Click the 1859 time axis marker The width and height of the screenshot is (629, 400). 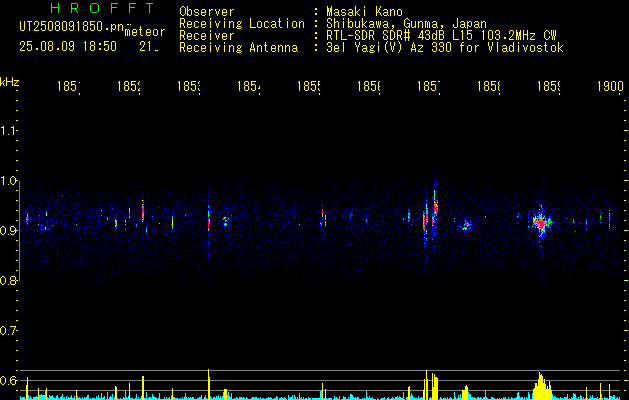point(549,87)
